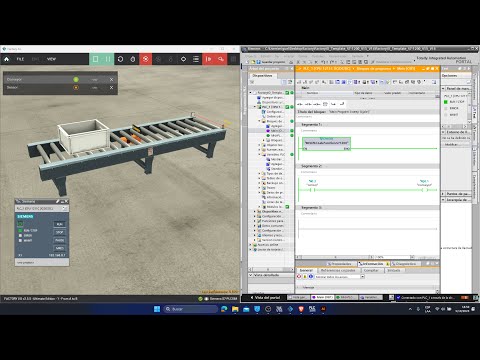Collapse Variables PLC node in project tree

point(260,155)
